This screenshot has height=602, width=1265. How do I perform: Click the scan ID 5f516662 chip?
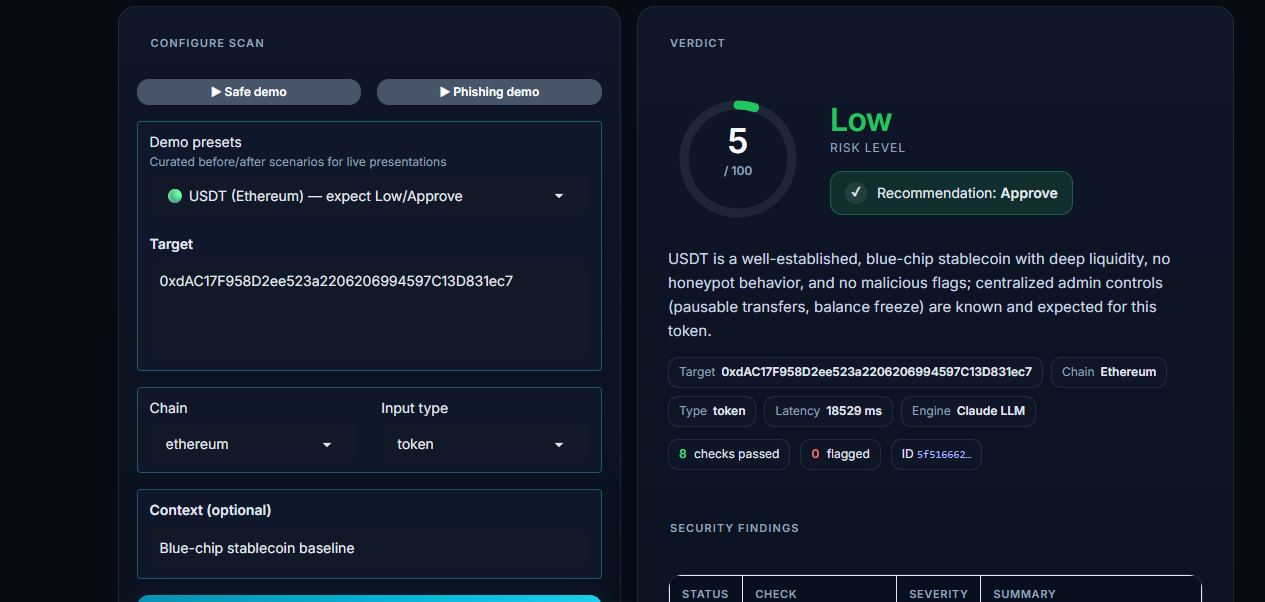coord(936,454)
